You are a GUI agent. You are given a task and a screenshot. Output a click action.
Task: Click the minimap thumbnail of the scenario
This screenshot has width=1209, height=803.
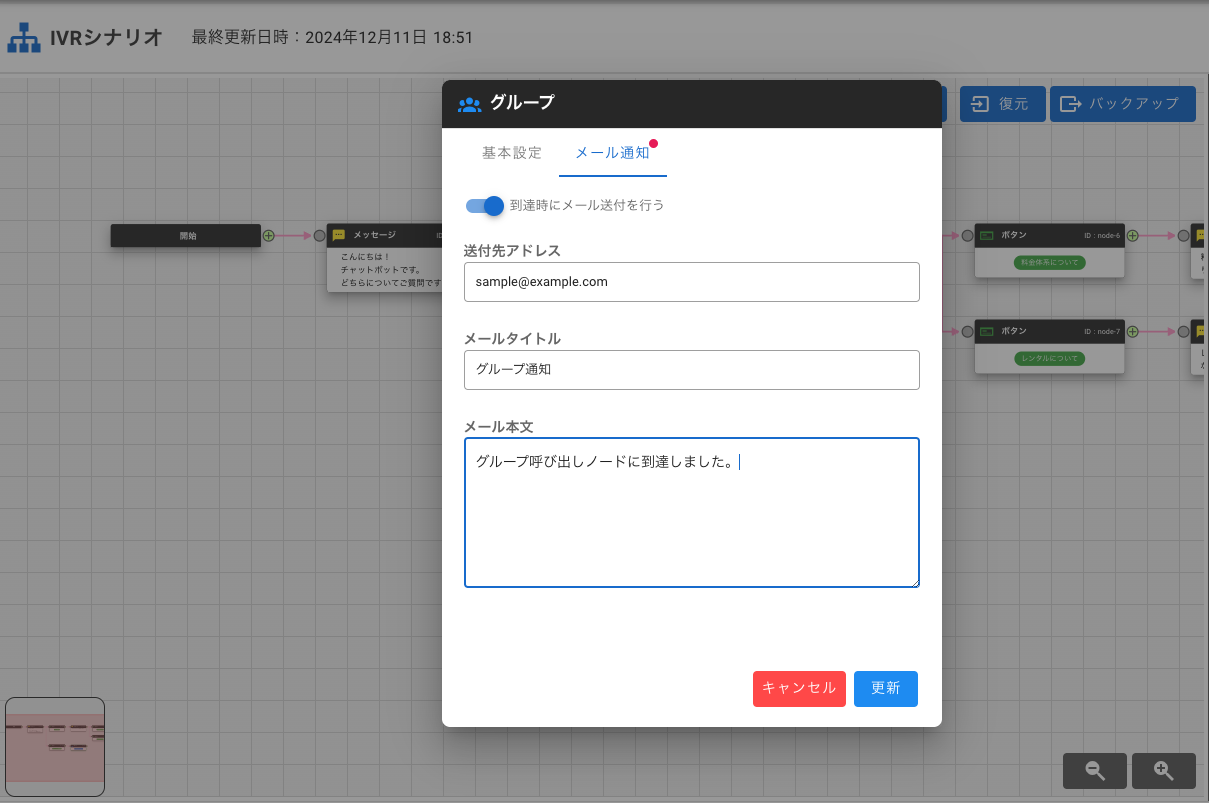[x=55, y=746]
